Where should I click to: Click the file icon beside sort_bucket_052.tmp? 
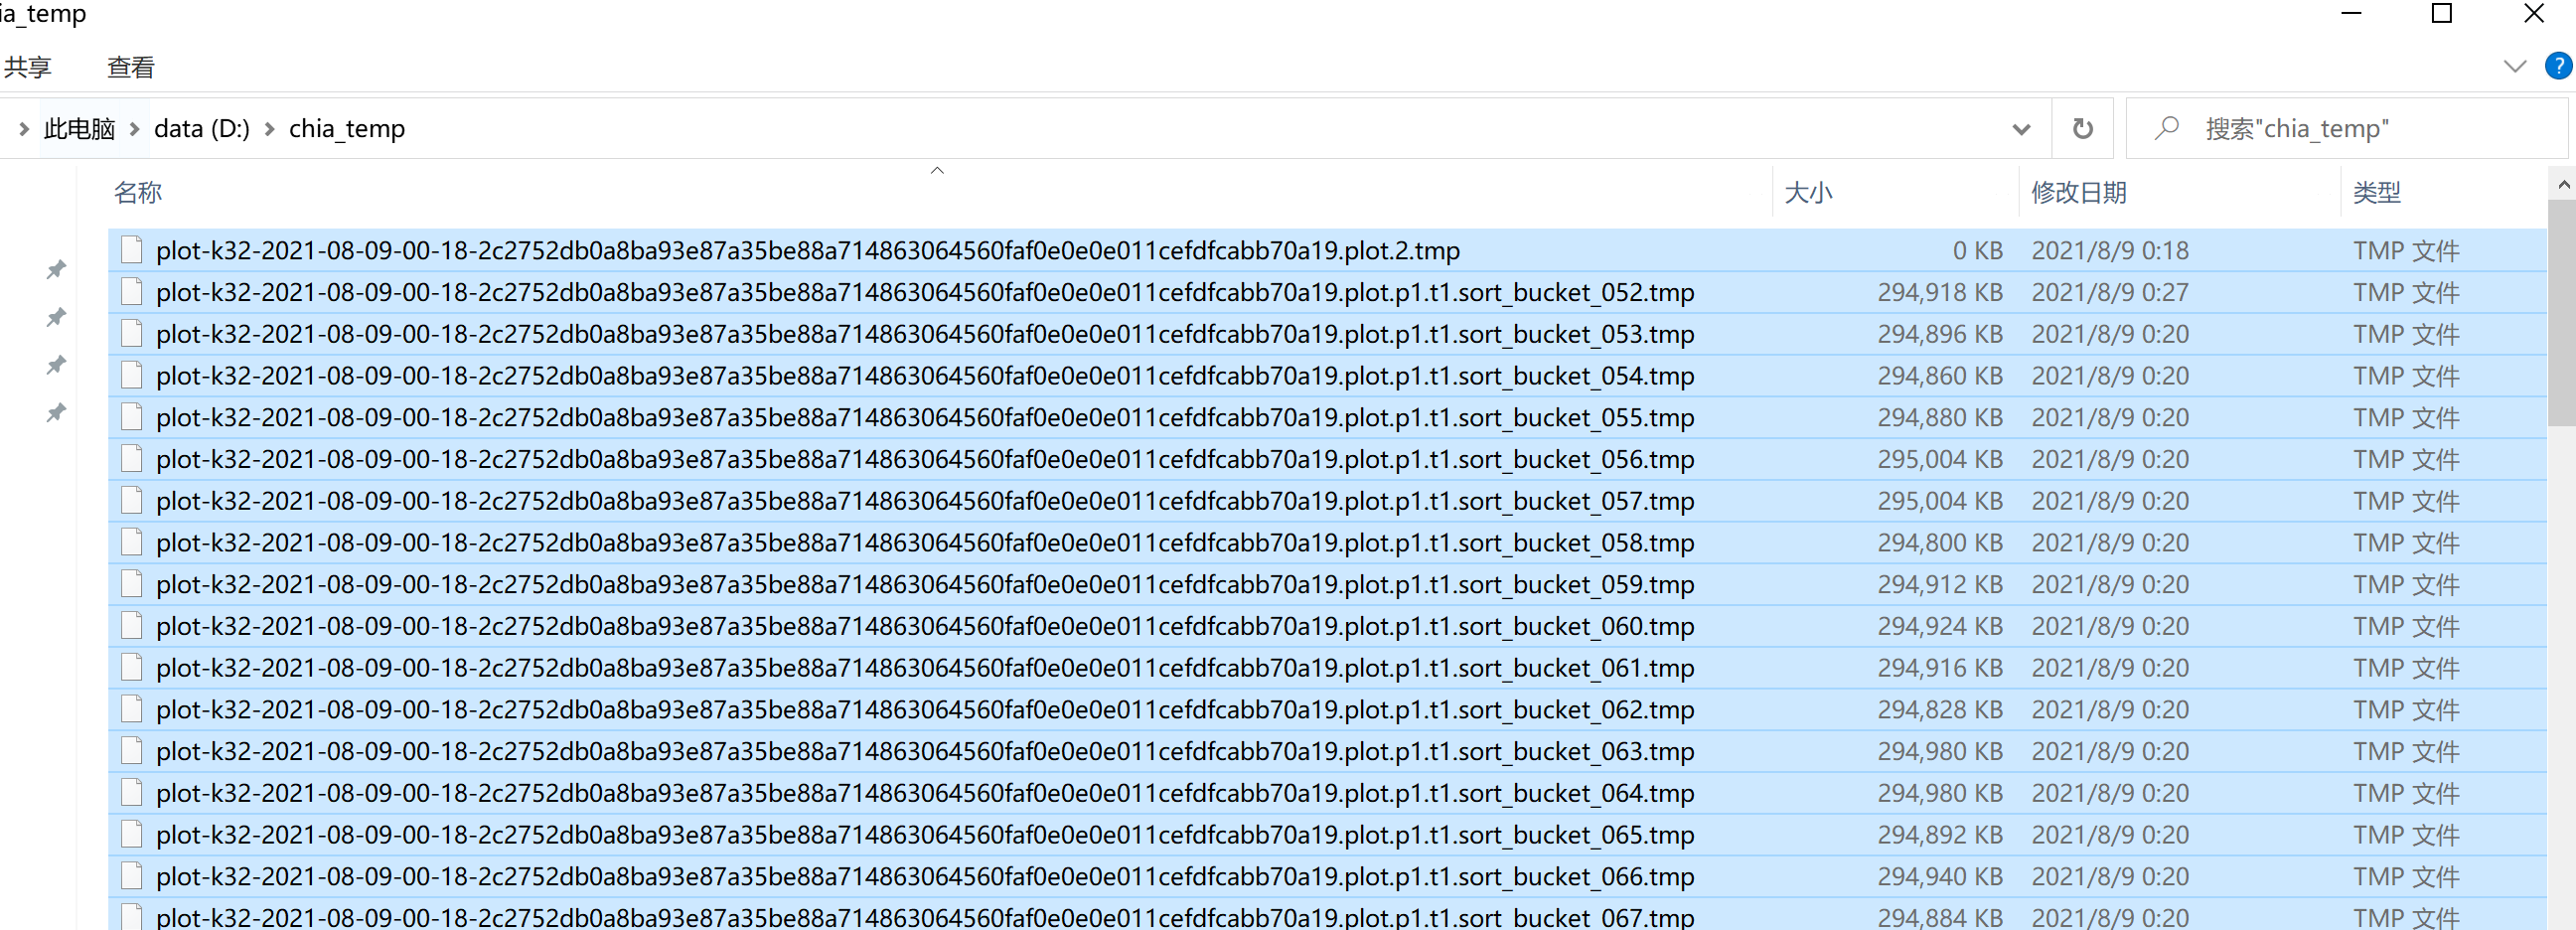point(132,292)
